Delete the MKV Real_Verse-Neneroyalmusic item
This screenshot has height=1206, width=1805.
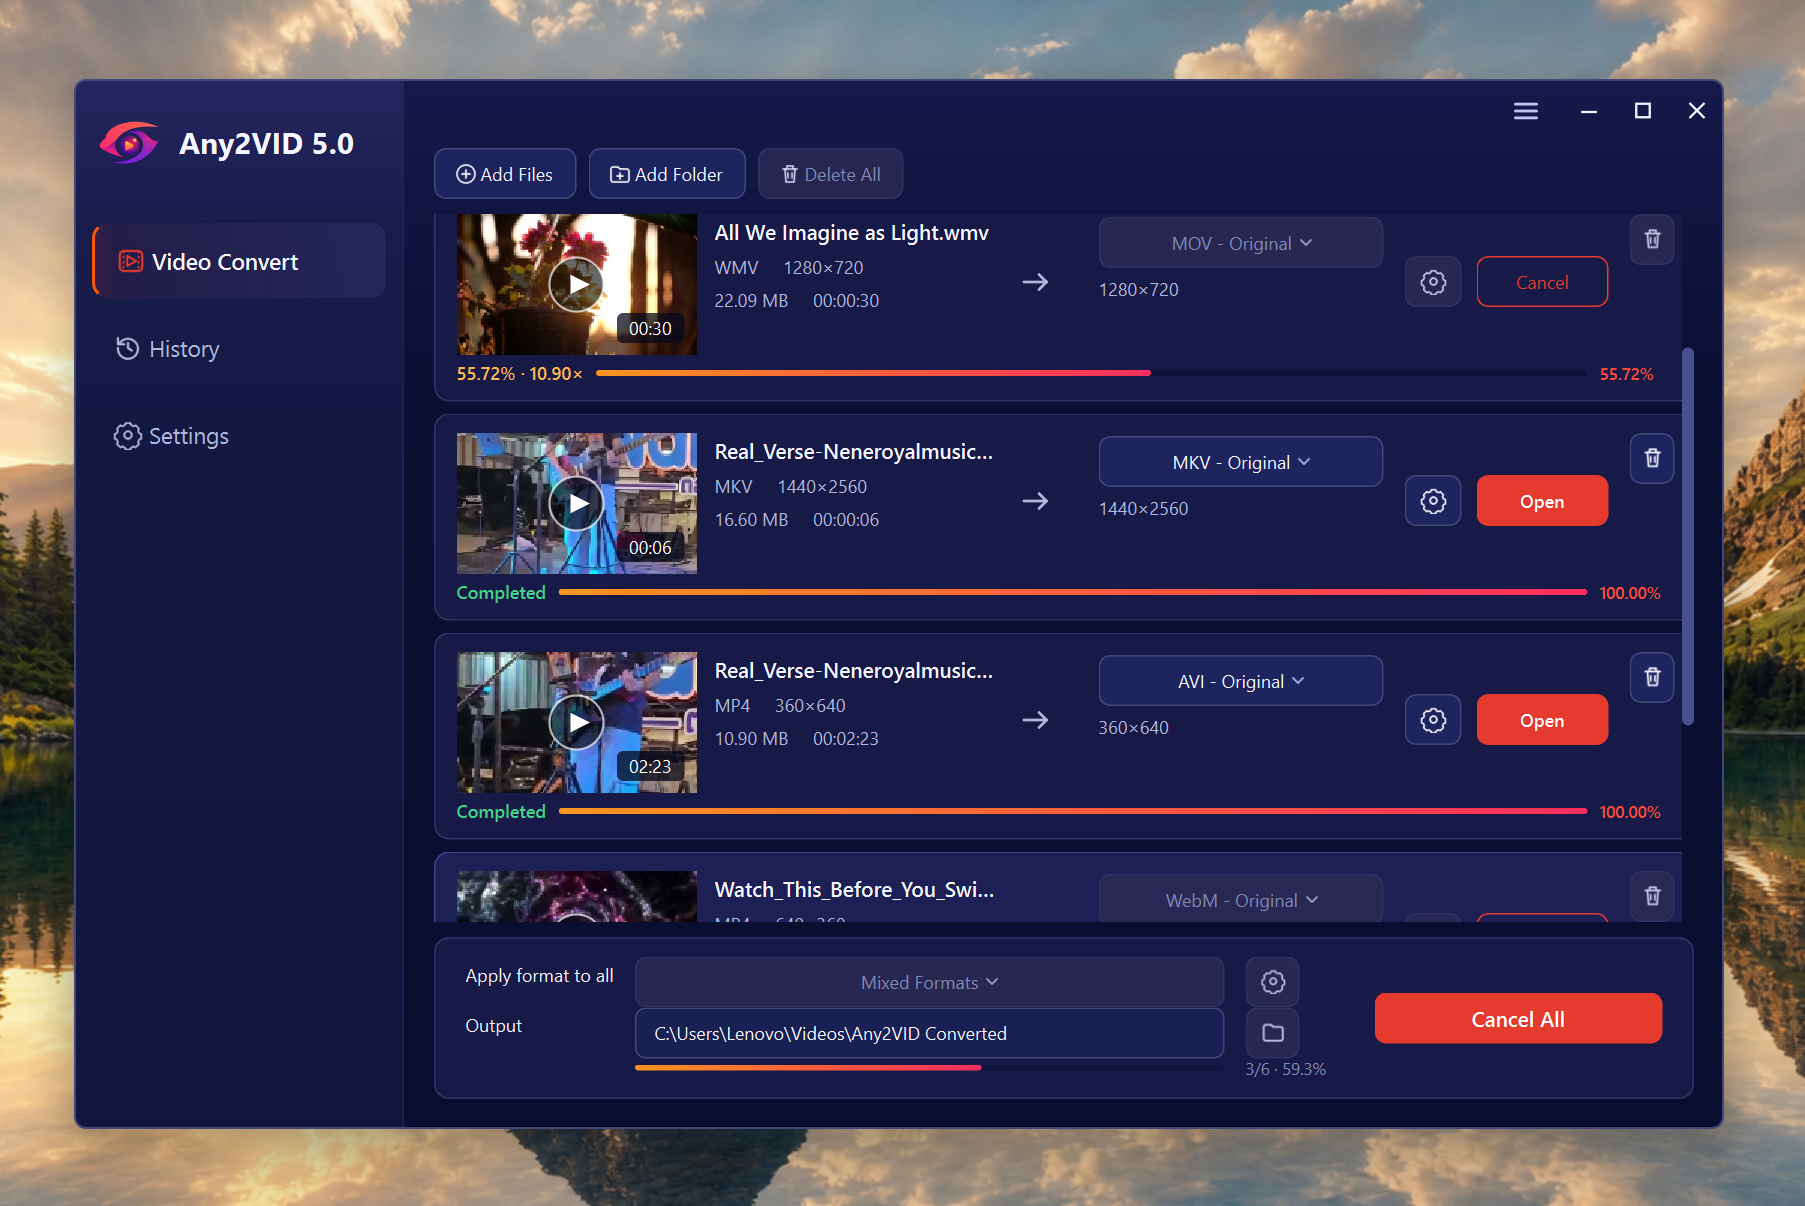click(x=1652, y=458)
